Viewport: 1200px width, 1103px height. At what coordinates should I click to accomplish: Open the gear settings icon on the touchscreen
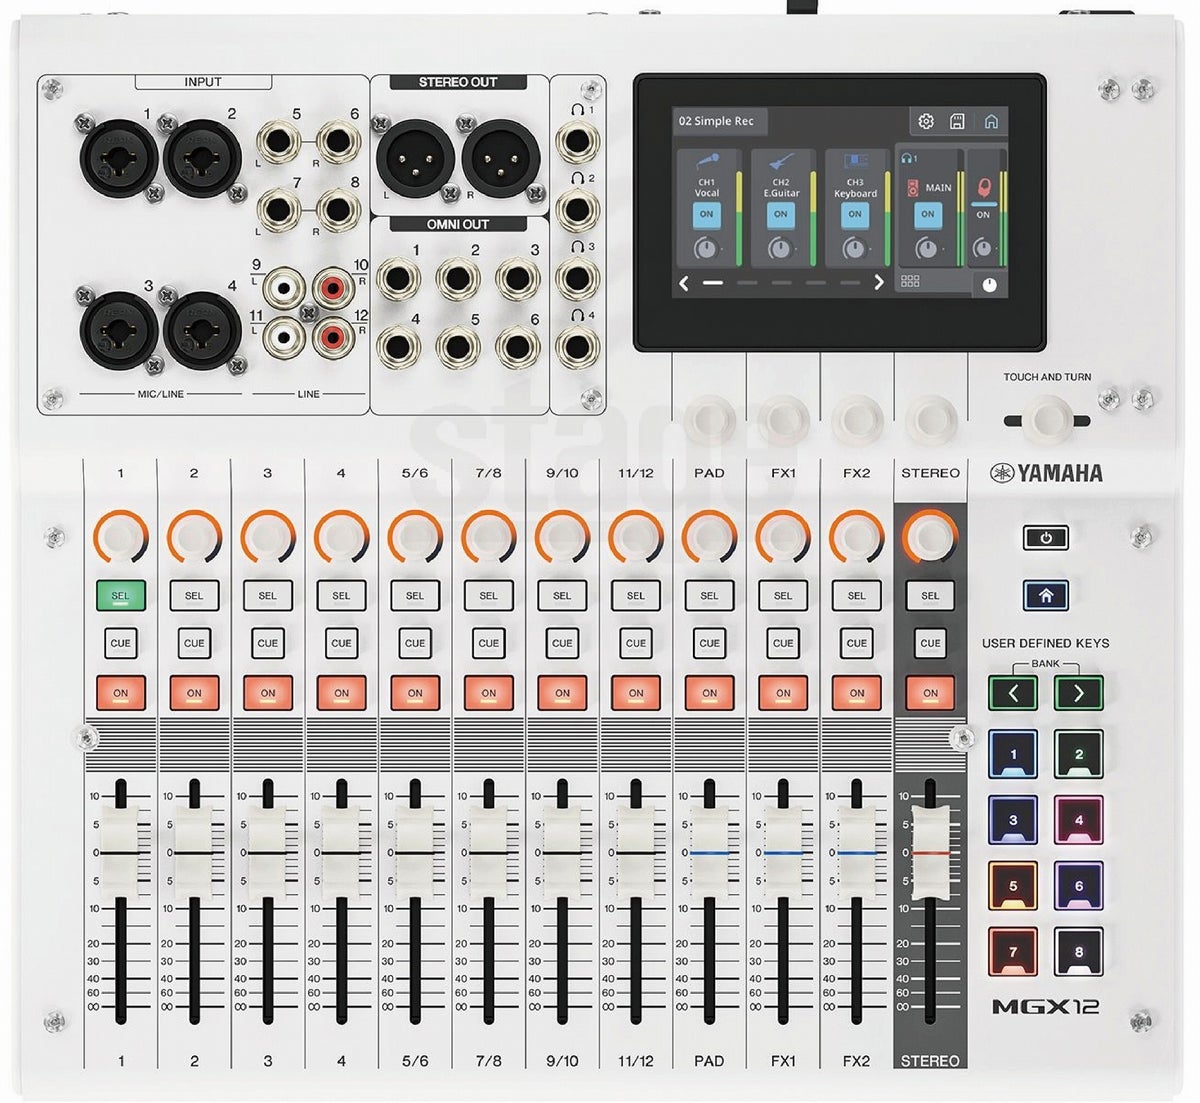click(926, 121)
